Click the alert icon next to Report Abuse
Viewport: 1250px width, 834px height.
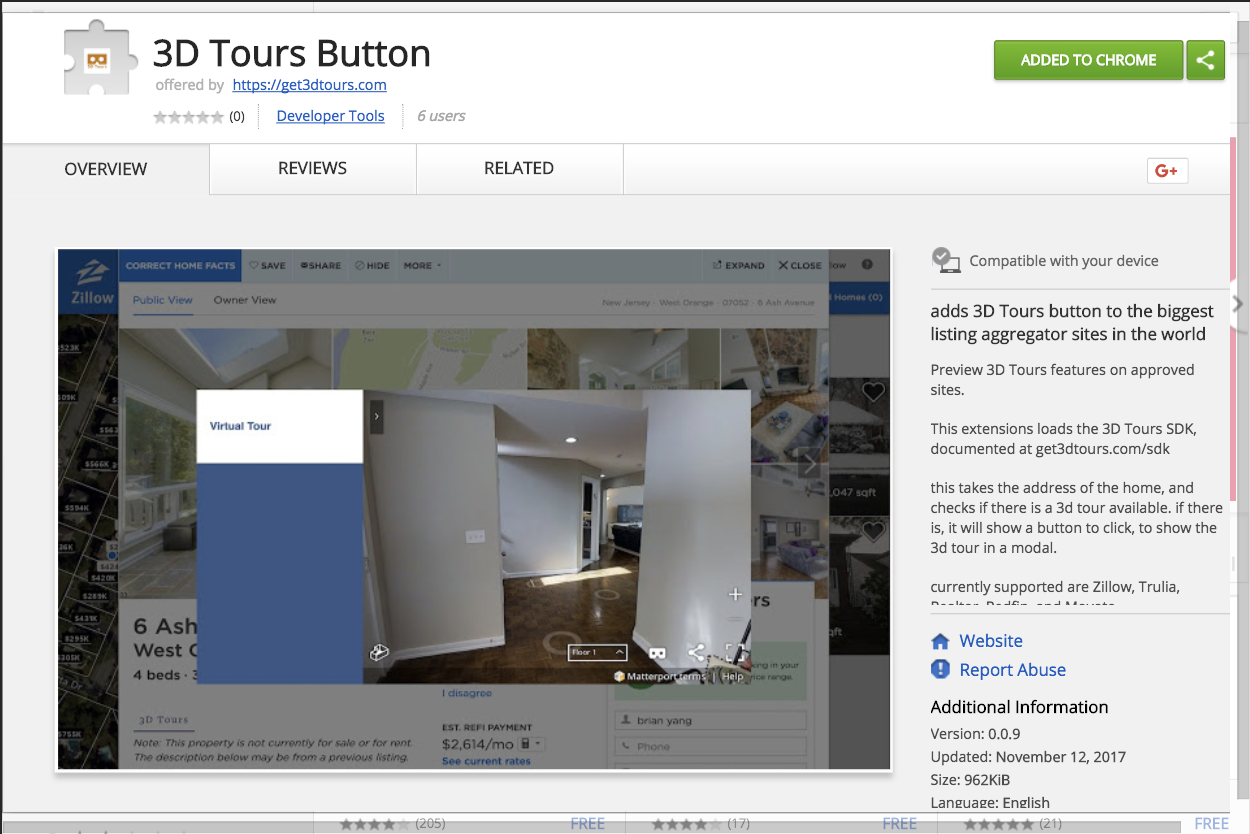point(940,670)
